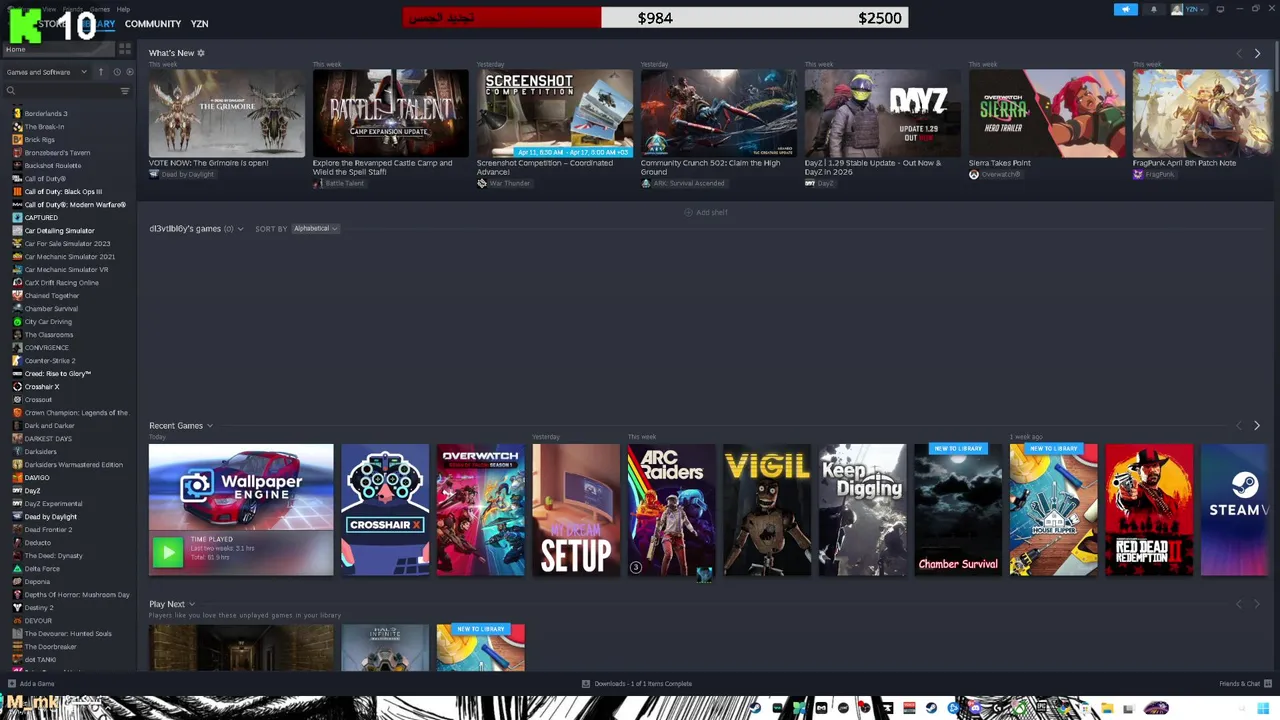Toggle sort ascending arrow in sidebar

(101, 72)
